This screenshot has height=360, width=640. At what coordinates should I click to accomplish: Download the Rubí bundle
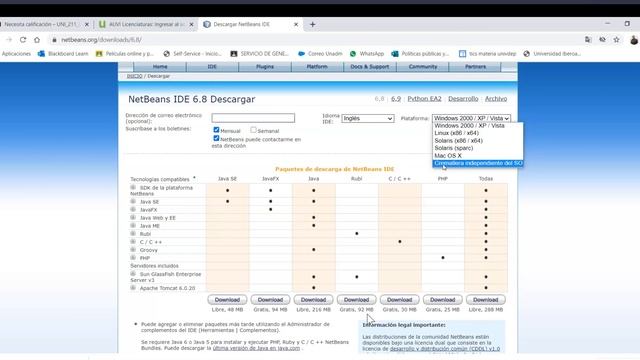tap(356, 300)
